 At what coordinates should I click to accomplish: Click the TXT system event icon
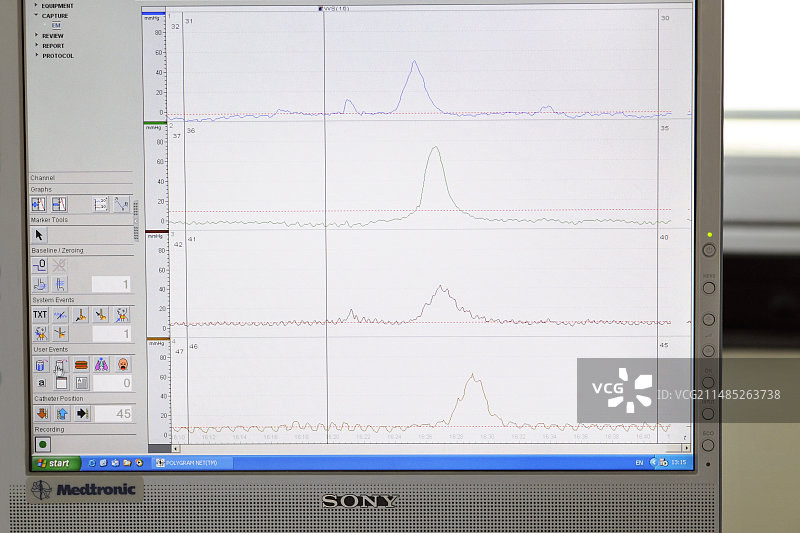point(40,314)
